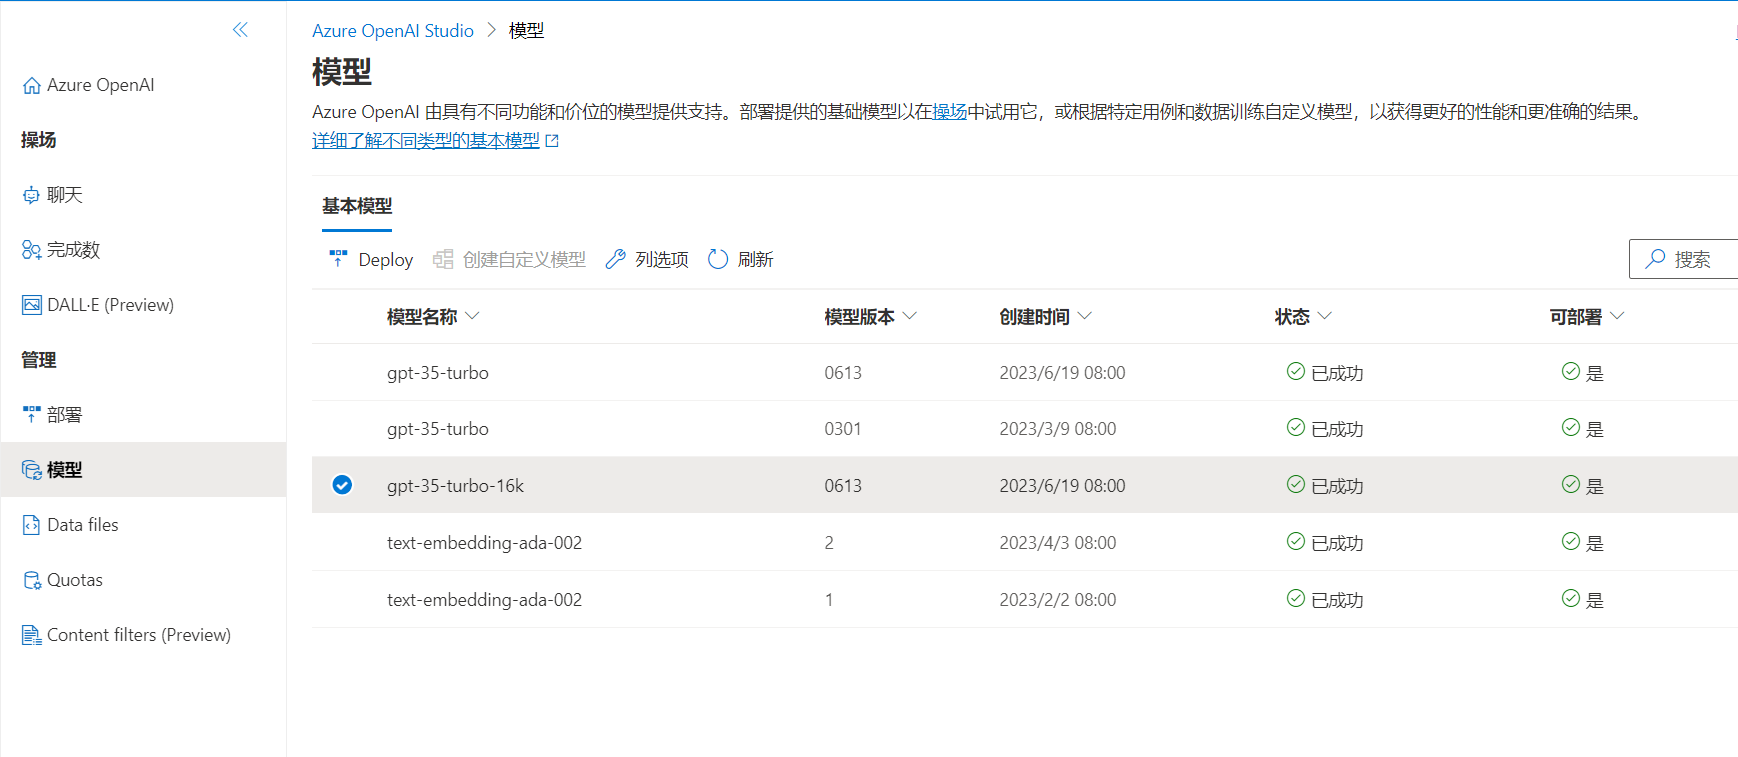The image size is (1738, 757).
Task: Switch to the 基本模型 tab
Action: tap(357, 206)
